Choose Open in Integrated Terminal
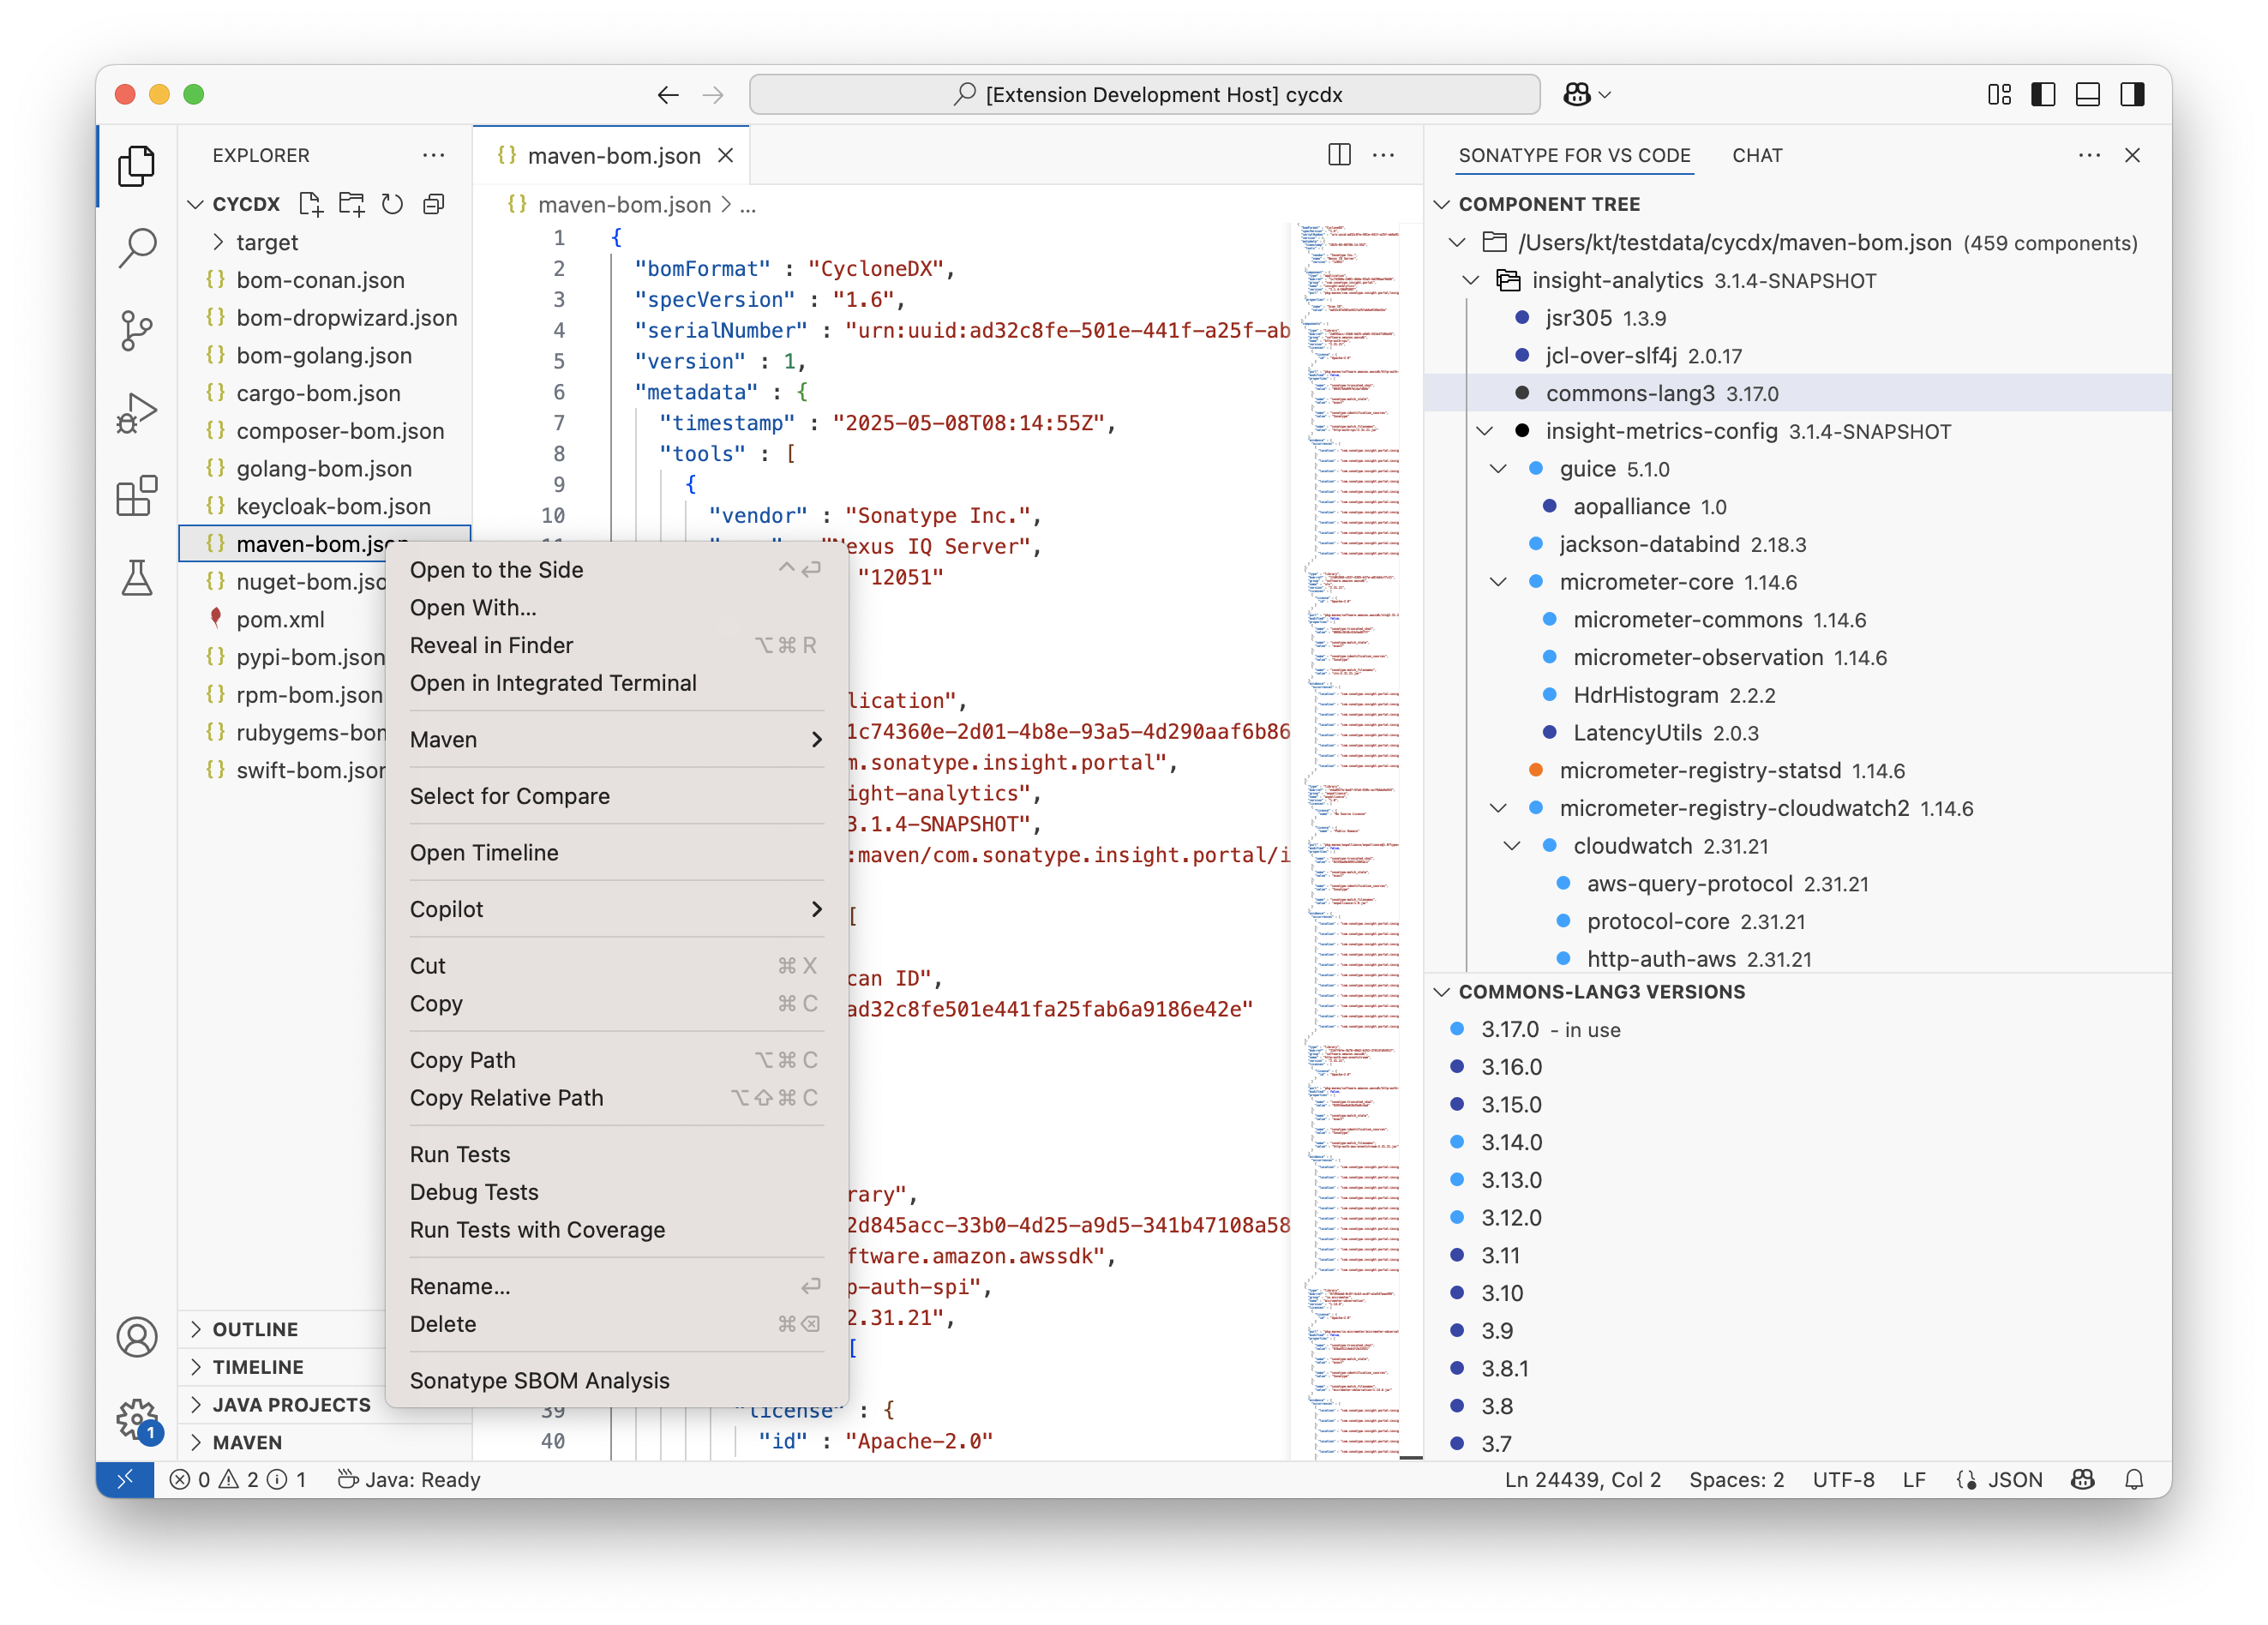 pyautogui.click(x=616, y=683)
